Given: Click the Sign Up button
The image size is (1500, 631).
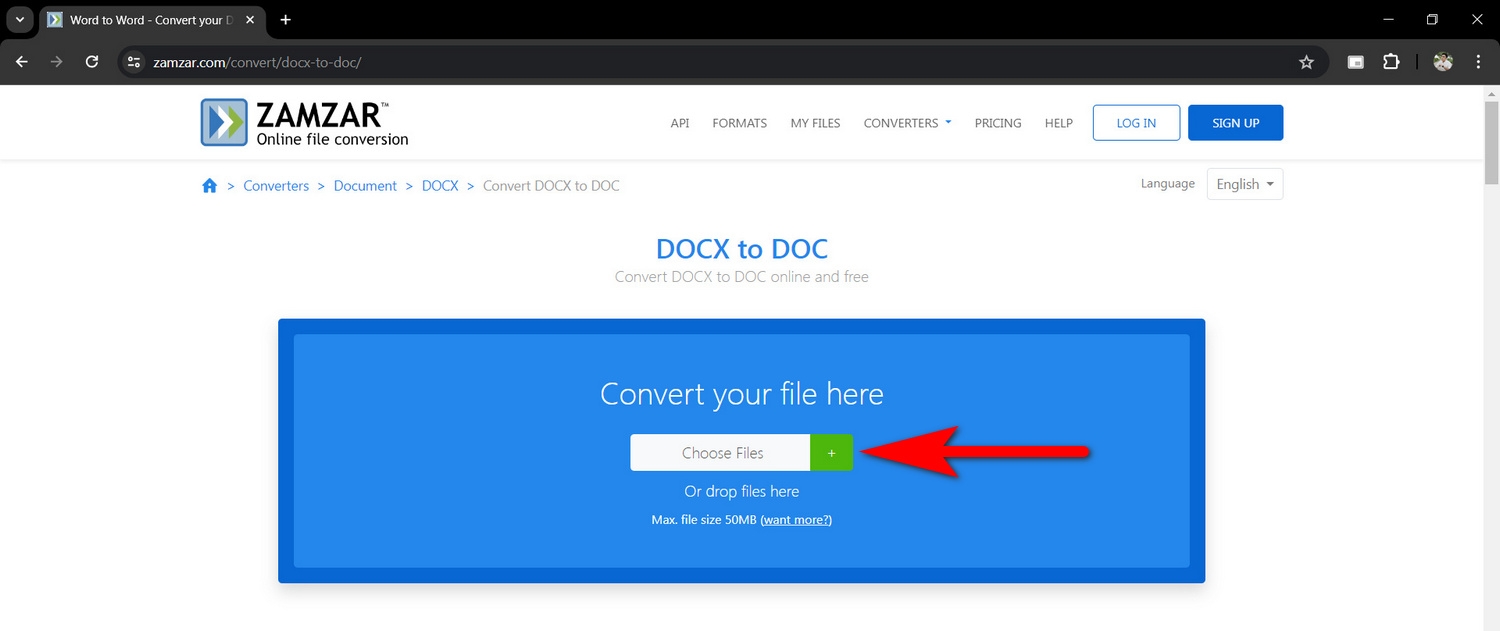Looking at the screenshot, I should tap(1236, 123).
